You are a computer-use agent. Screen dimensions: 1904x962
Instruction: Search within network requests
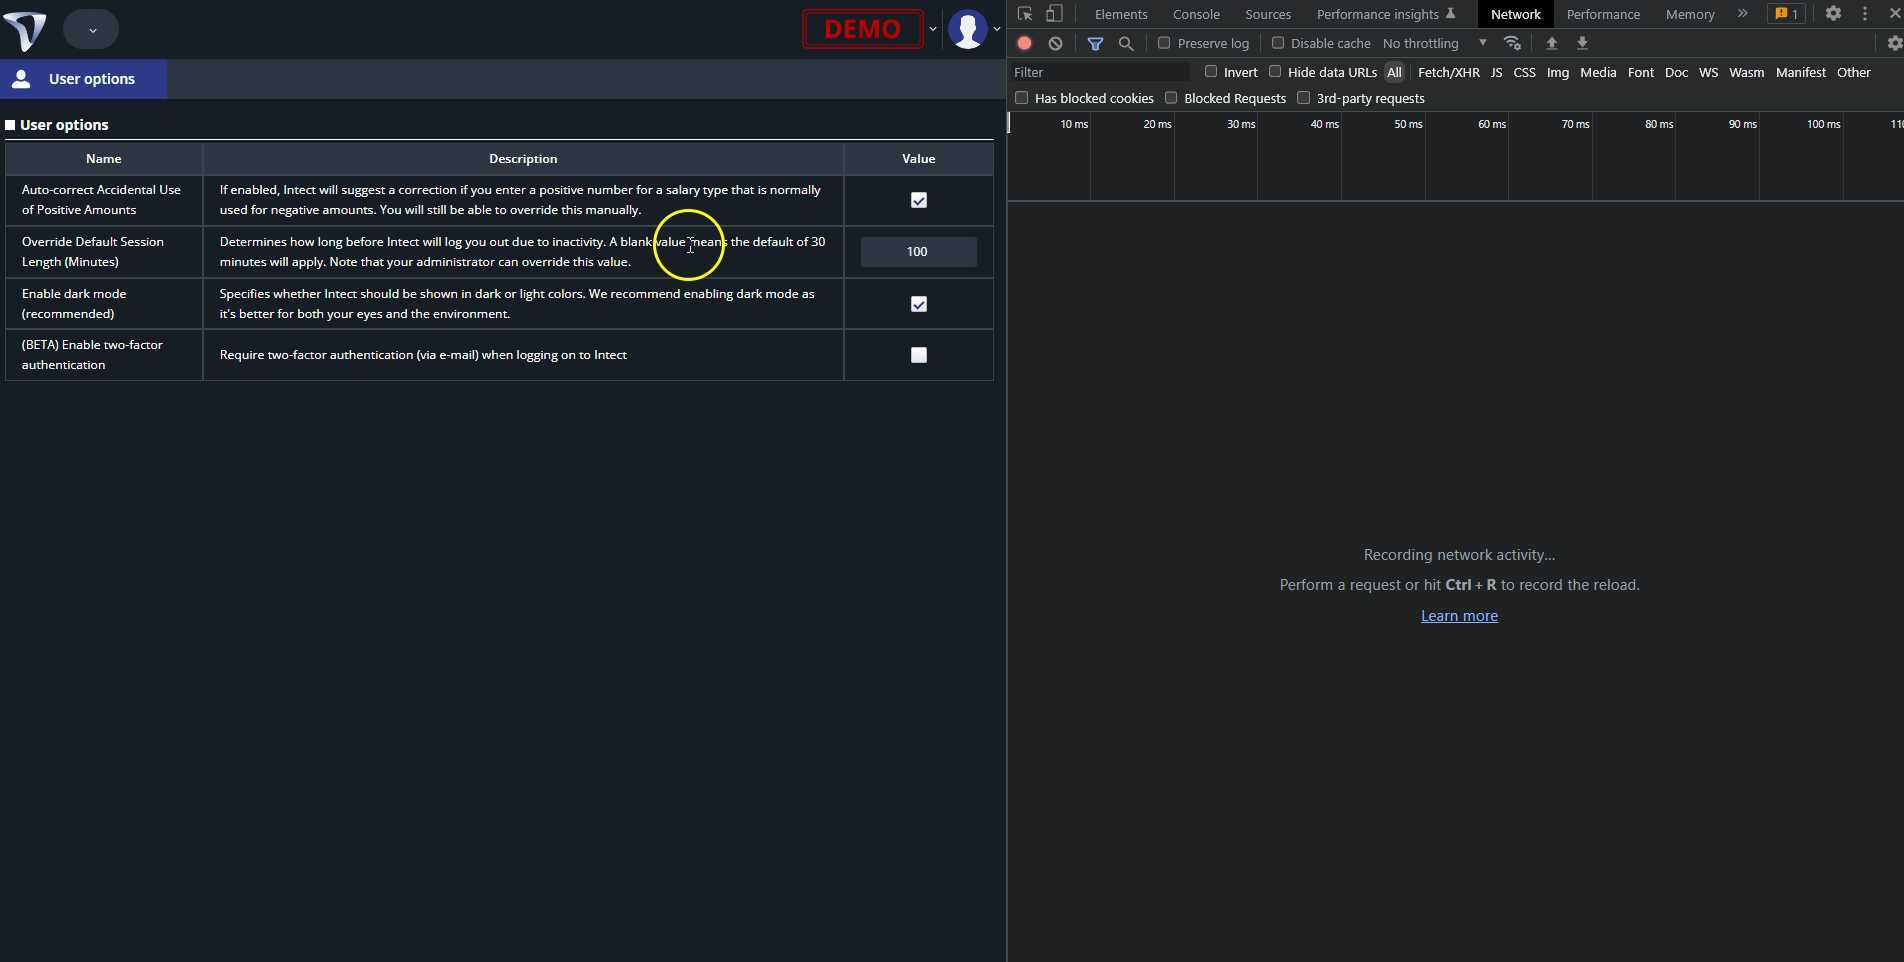coord(1126,43)
